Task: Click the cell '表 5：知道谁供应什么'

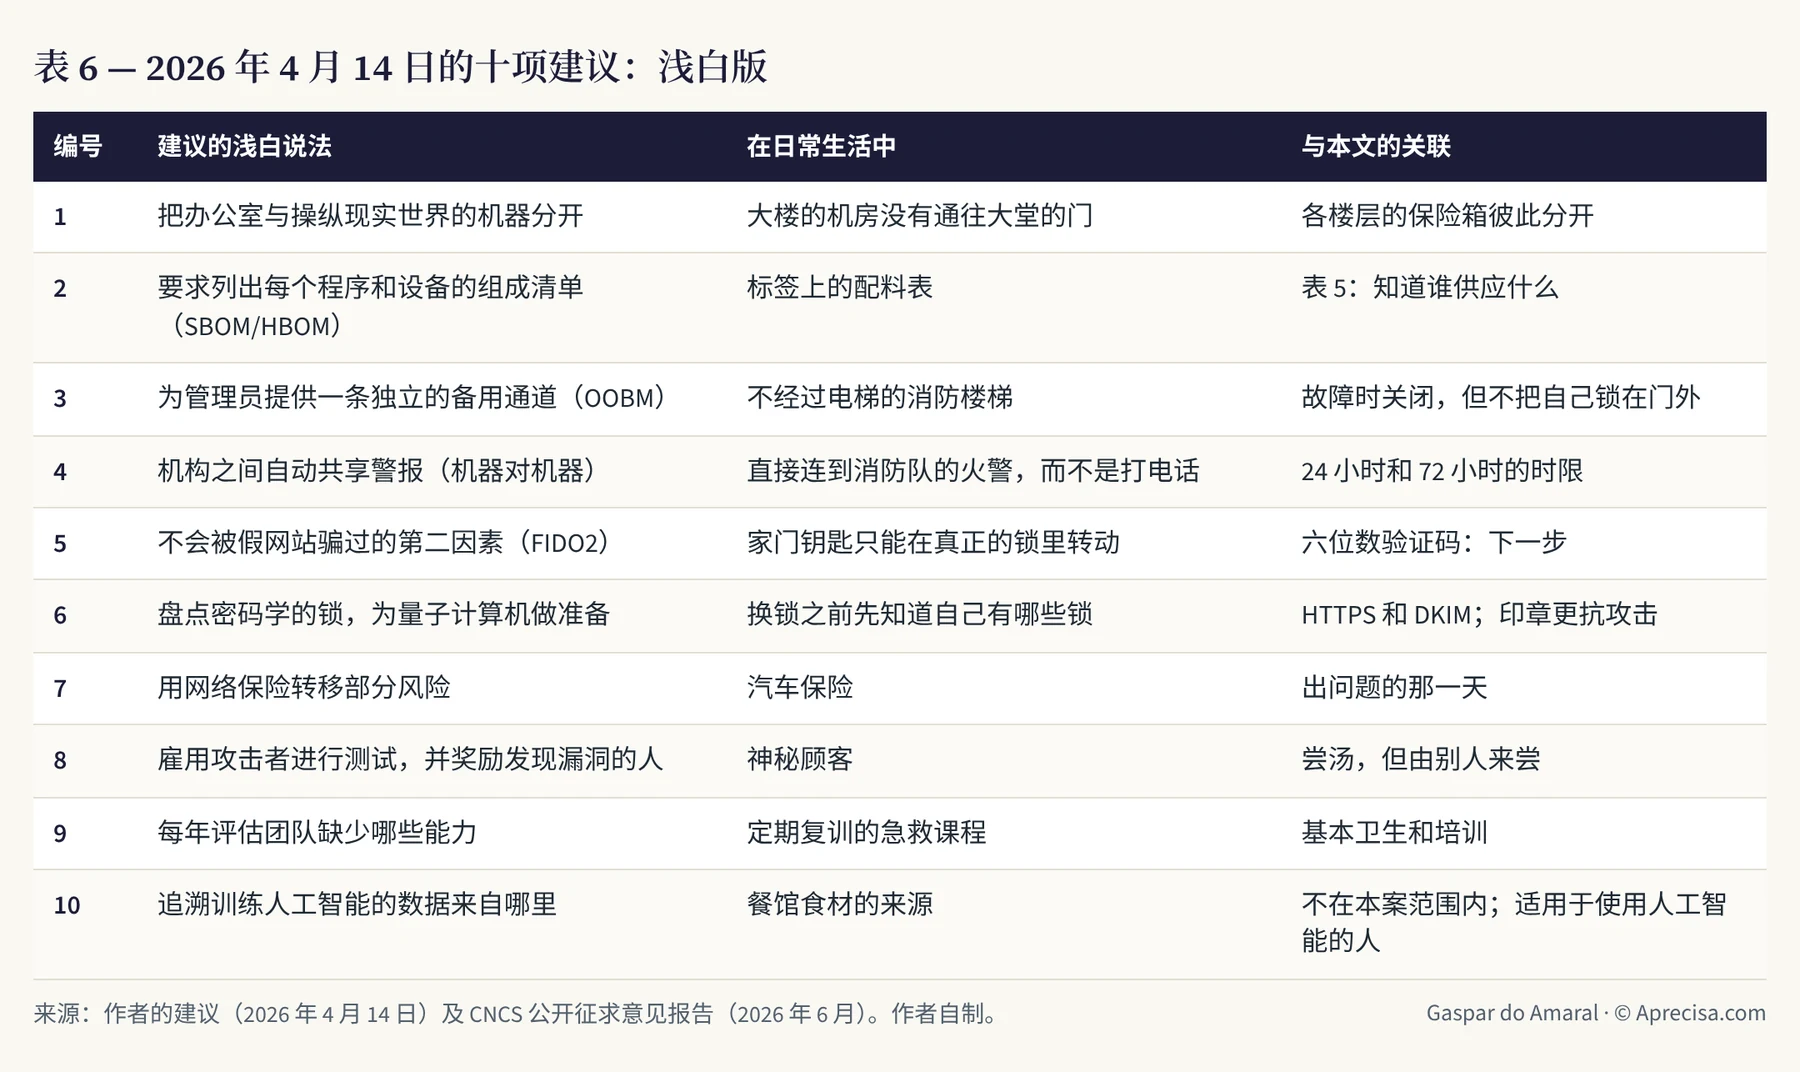Action: pyautogui.click(x=1430, y=288)
